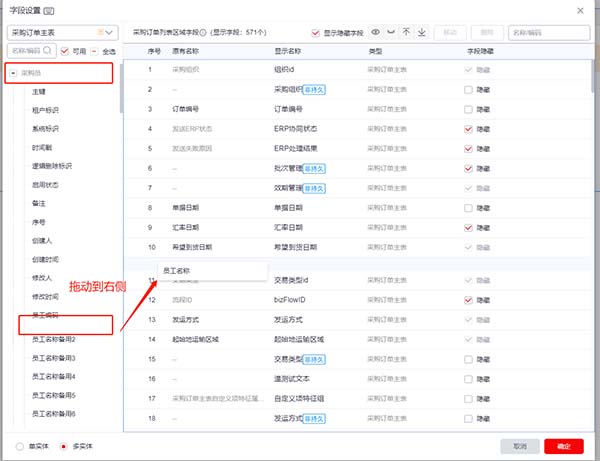This screenshot has height=461, width=600.
Task: Click the 确定 confirm button
Action: (x=563, y=446)
